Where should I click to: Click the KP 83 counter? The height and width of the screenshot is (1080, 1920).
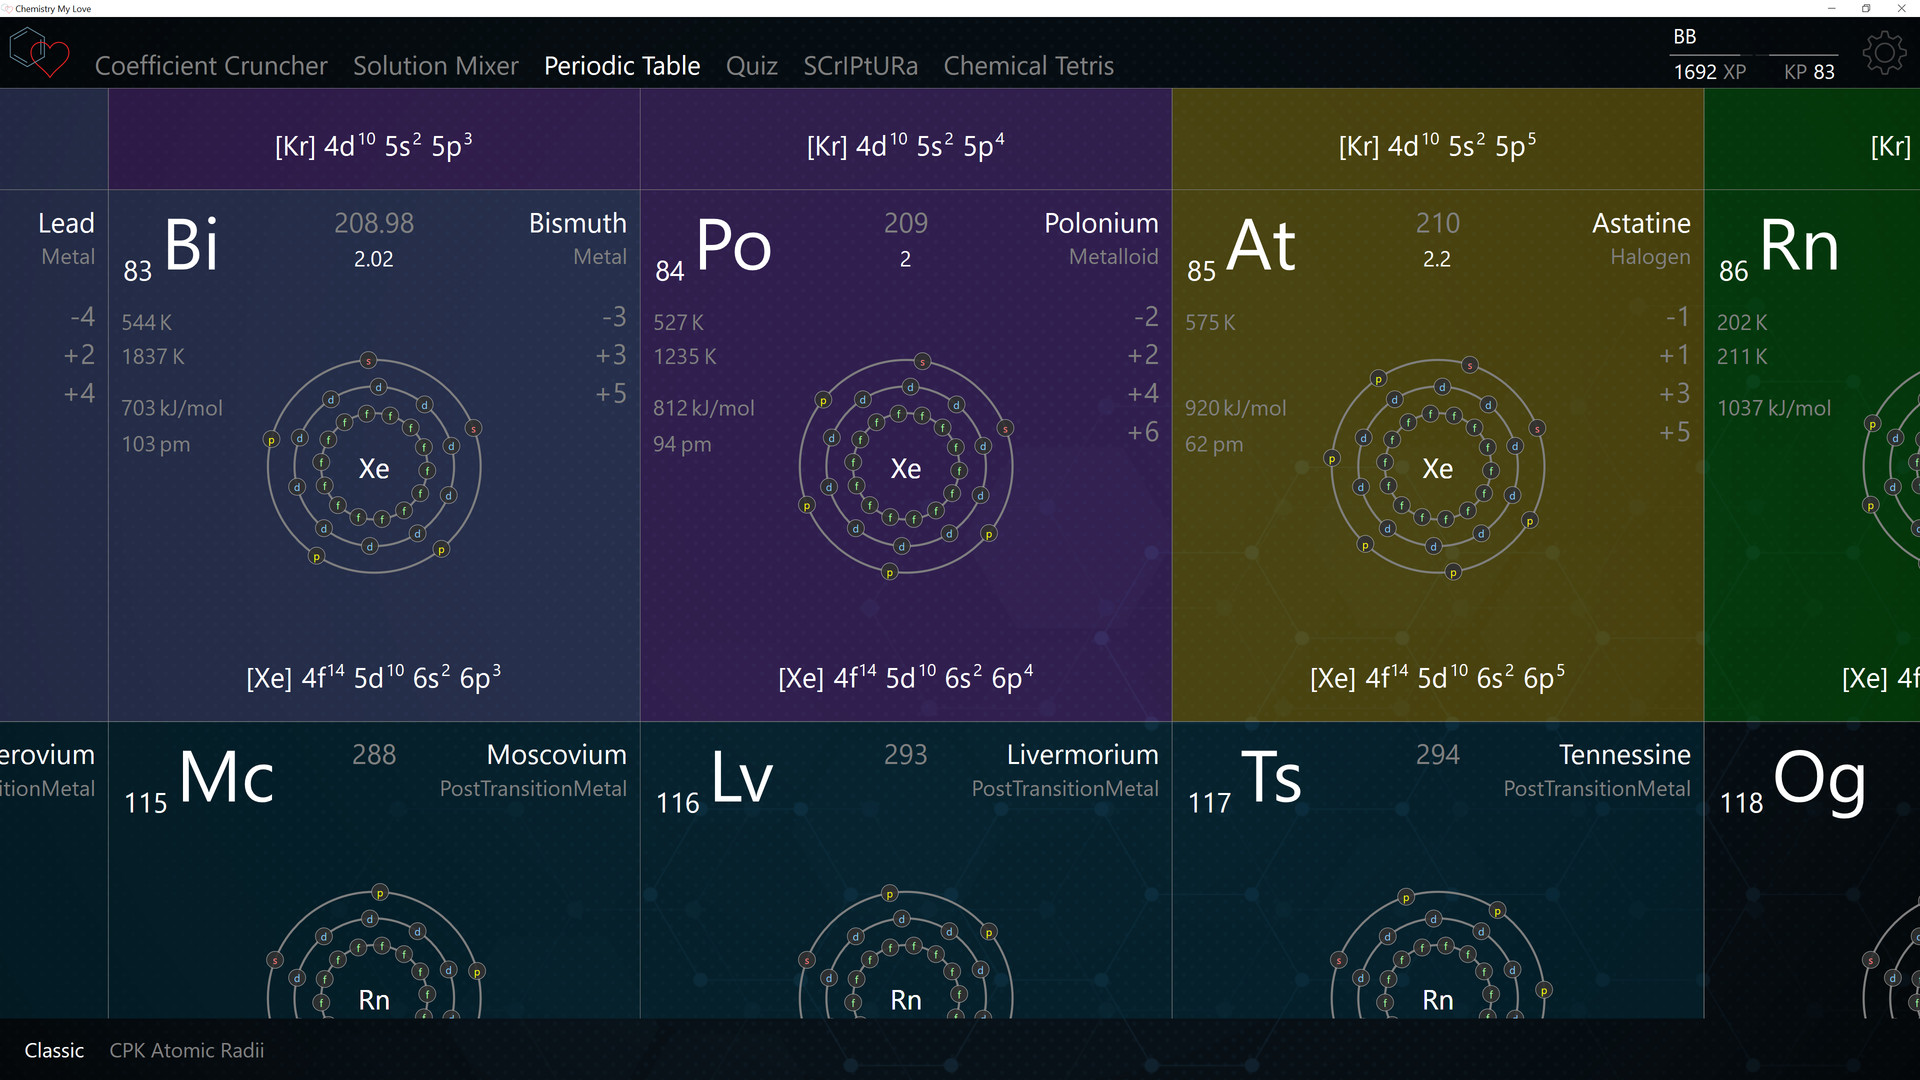coord(1810,72)
